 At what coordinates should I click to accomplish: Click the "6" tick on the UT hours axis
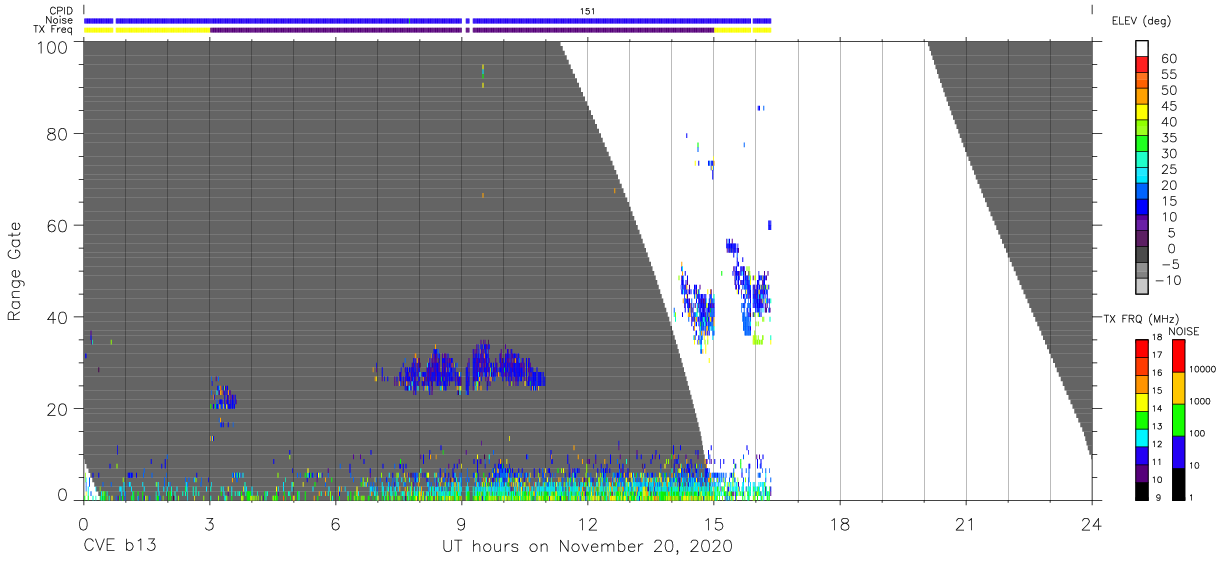(x=335, y=524)
